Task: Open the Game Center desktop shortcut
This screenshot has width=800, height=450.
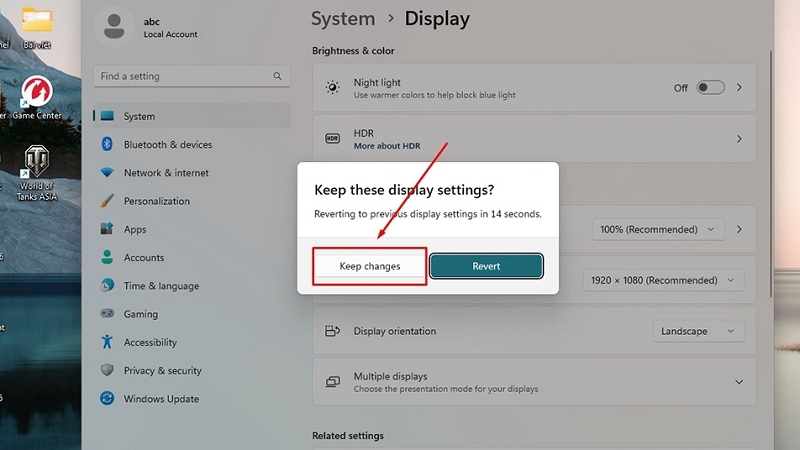Action: coord(37,97)
